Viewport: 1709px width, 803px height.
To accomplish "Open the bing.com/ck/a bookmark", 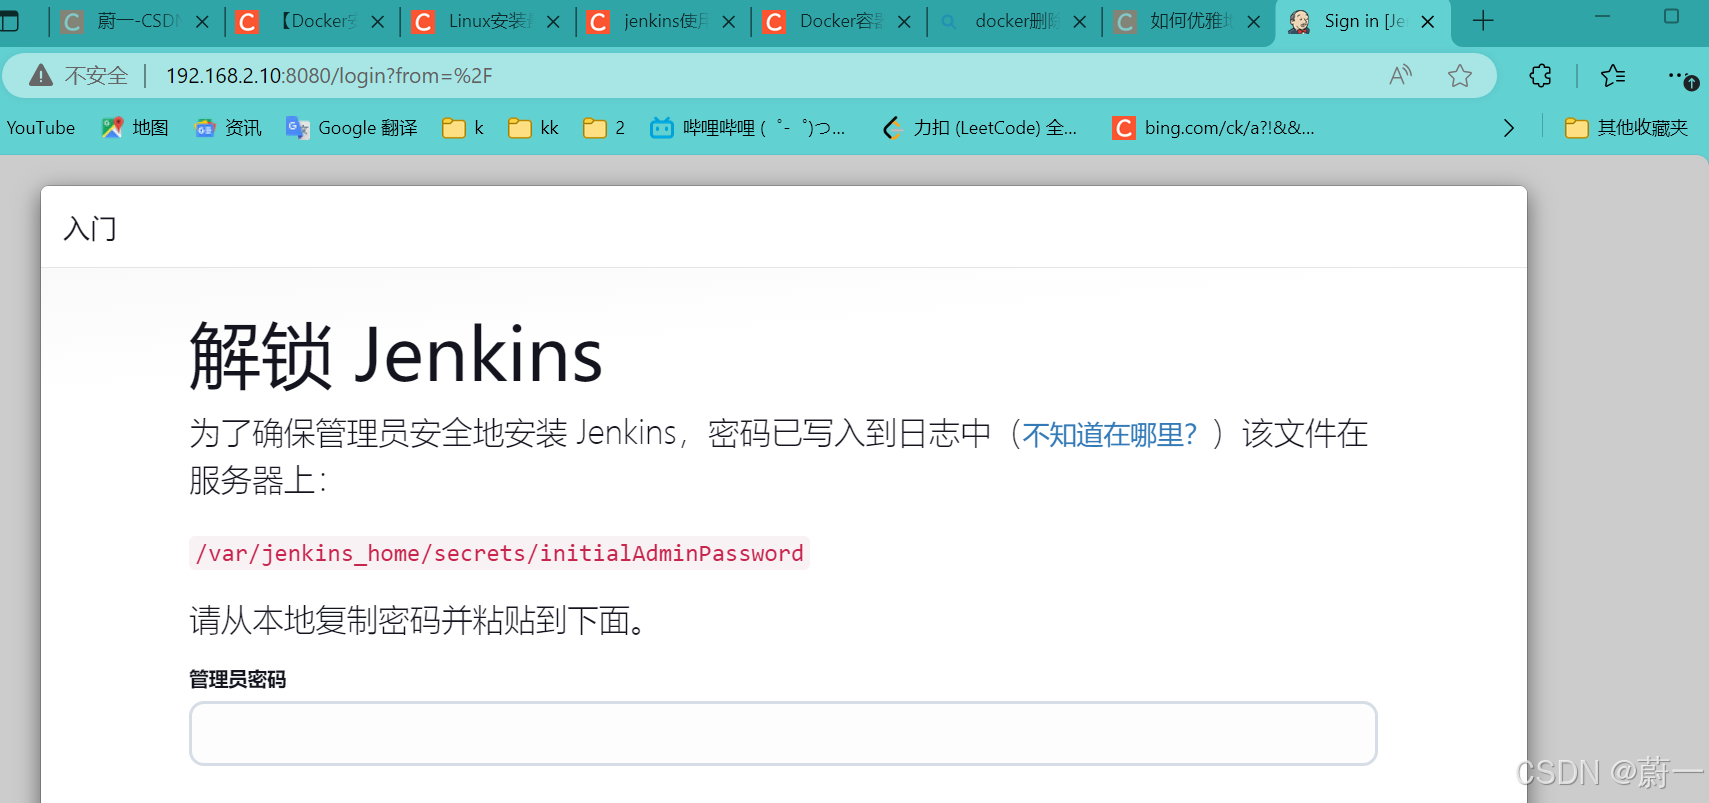I will 1214,127.
